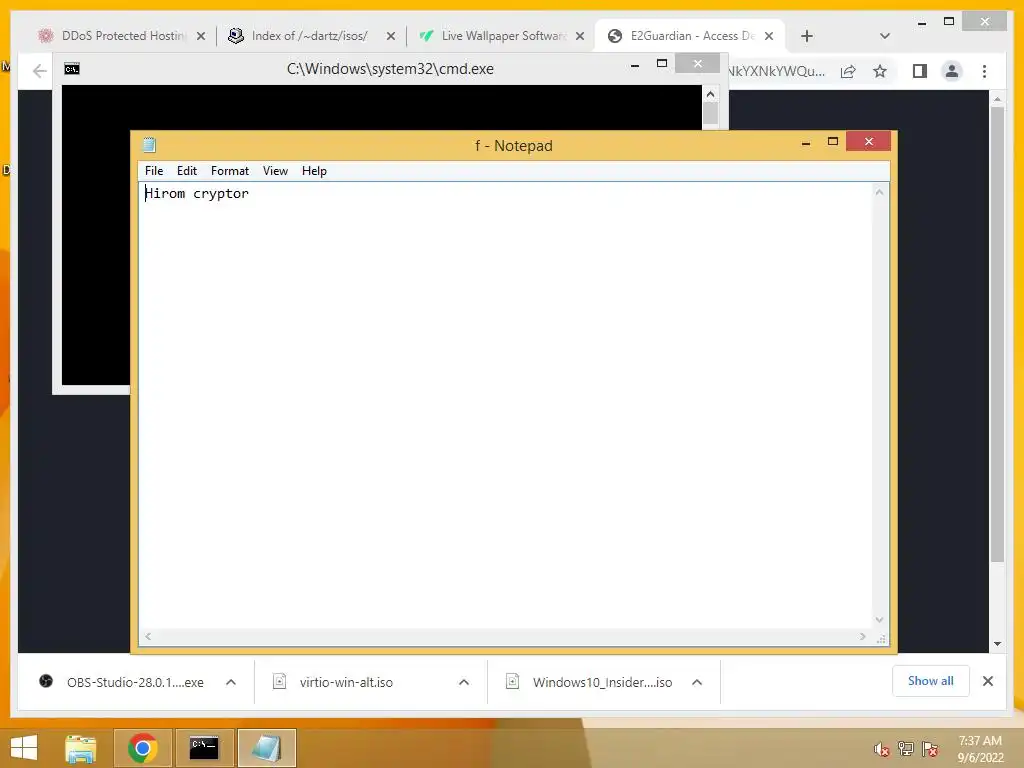Minimize the Chrome window
This screenshot has width=1024, height=768.
coord(921,23)
